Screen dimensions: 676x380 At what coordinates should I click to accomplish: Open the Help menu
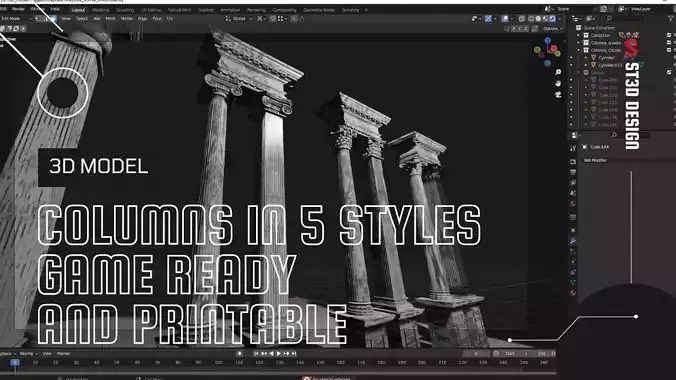pyautogui.click(x=55, y=9)
